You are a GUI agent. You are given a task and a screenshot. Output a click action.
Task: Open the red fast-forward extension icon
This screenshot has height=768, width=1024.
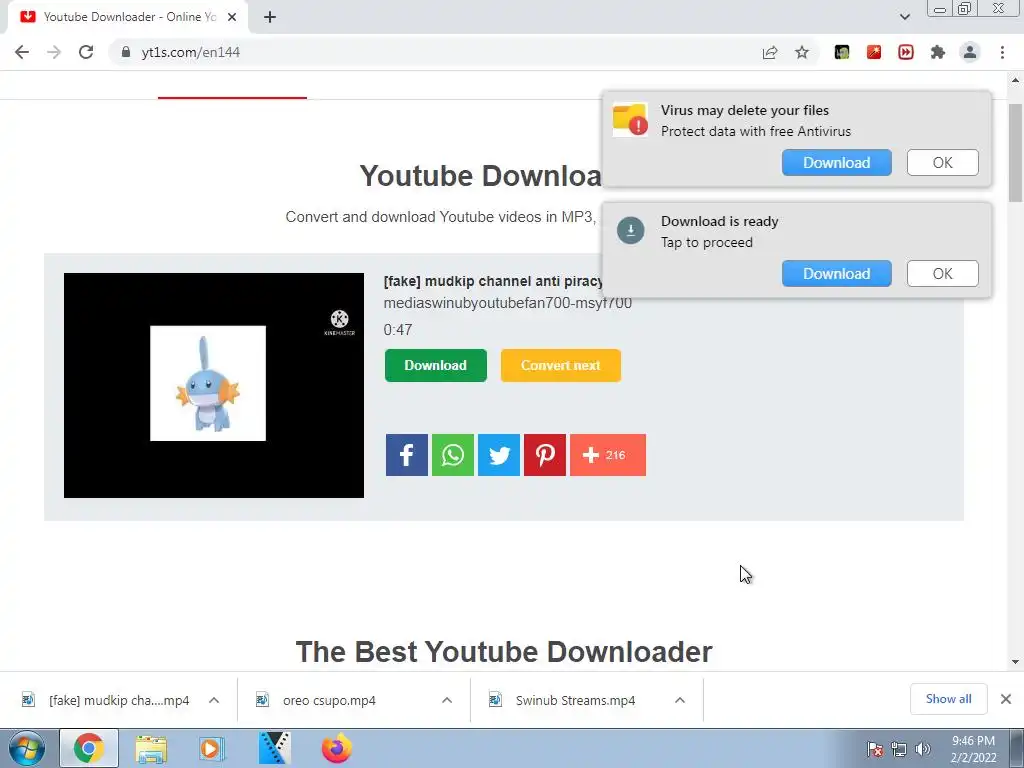[906, 52]
